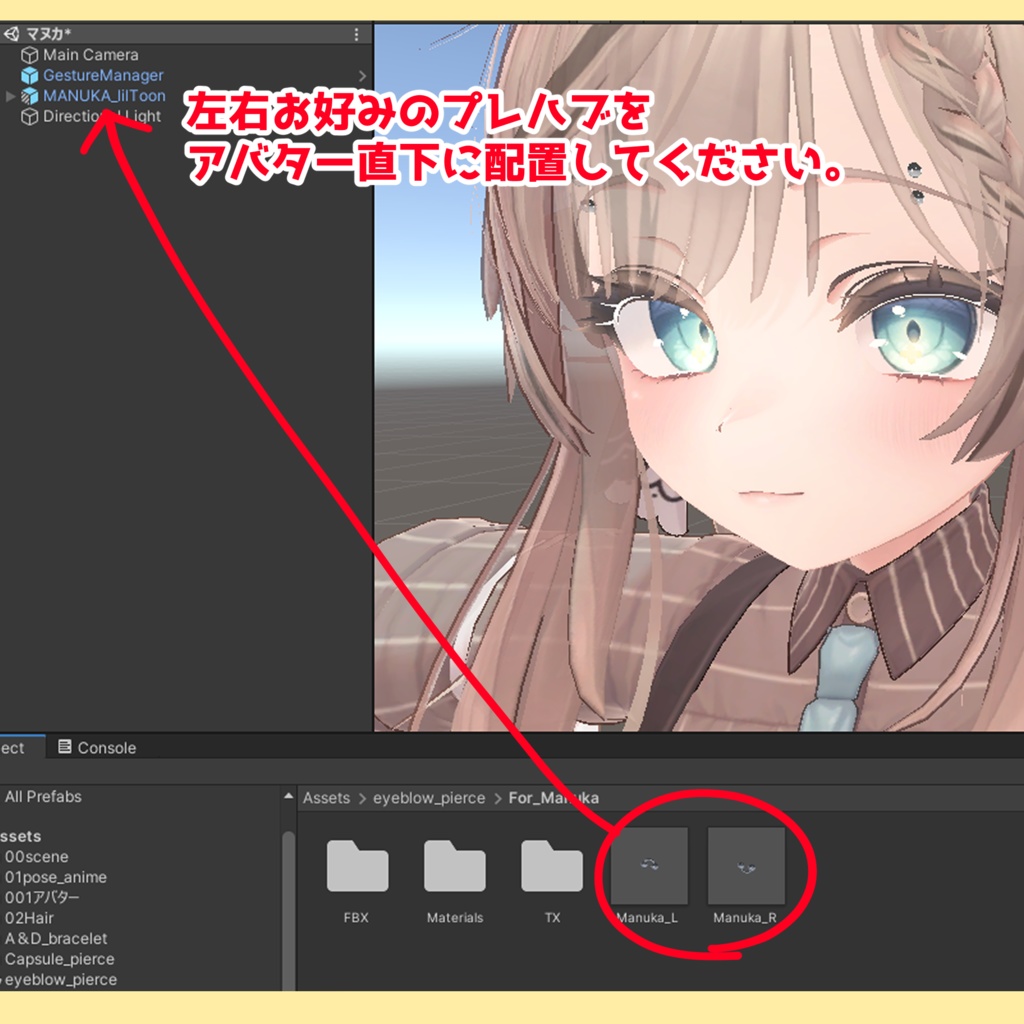Image resolution: width=1024 pixels, height=1024 pixels.
Task: Open the Hierarchy panel three-dot menu
Action: point(356,33)
